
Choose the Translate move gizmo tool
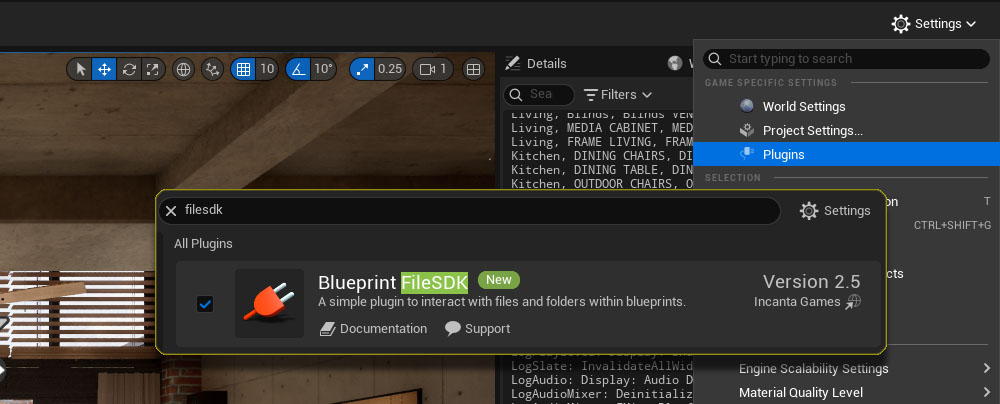click(104, 69)
